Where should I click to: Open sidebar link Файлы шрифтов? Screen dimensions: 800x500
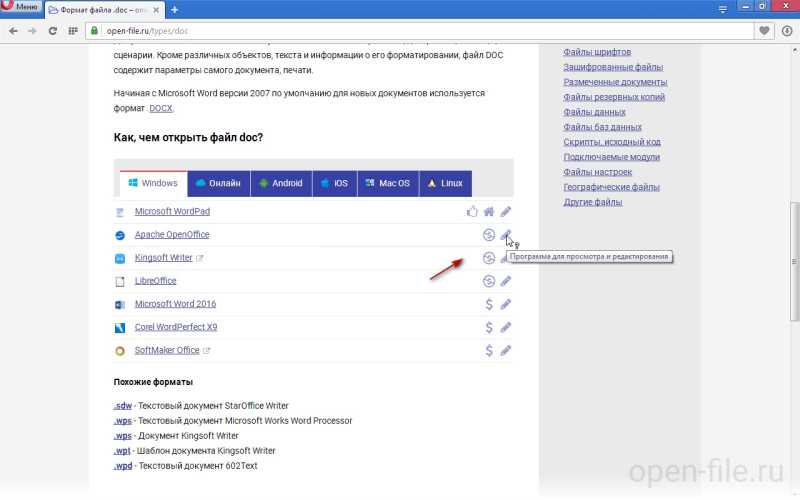click(x=597, y=52)
